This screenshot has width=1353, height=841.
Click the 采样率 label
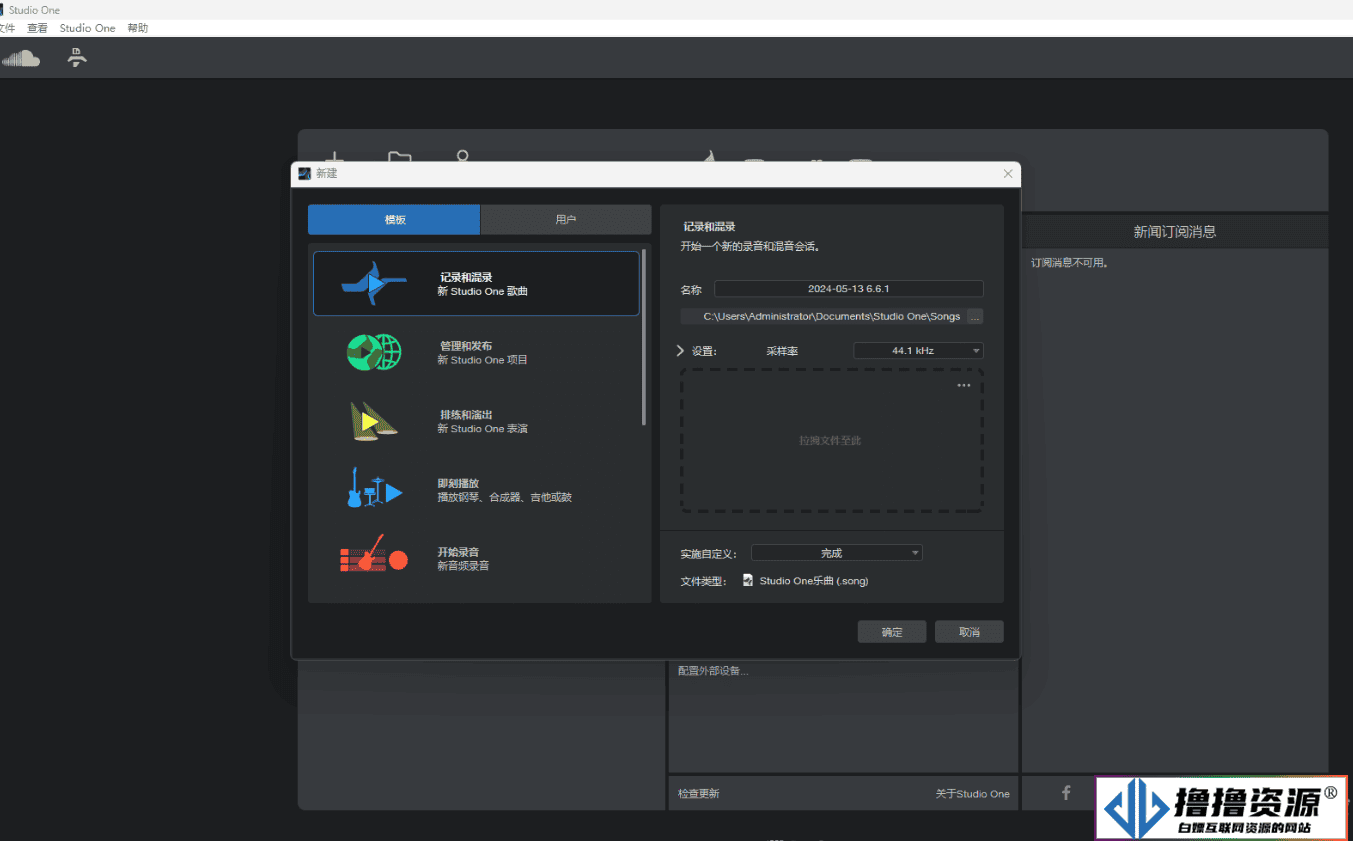click(x=782, y=352)
